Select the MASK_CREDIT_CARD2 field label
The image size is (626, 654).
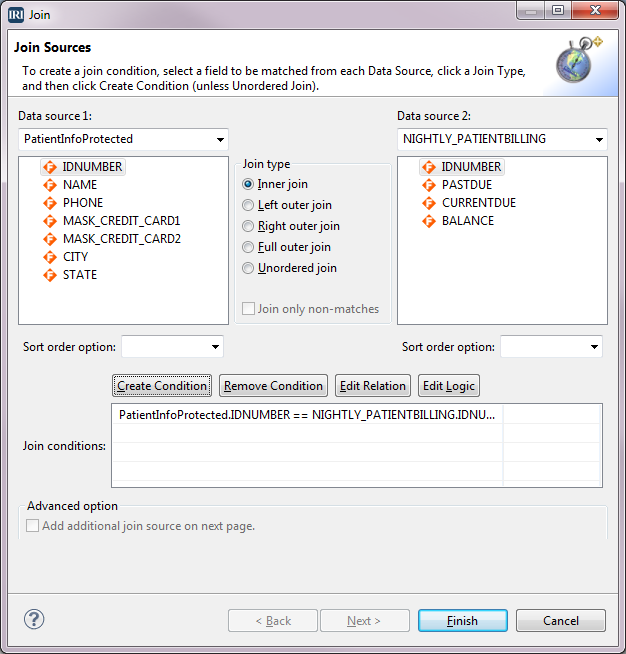click(122, 239)
